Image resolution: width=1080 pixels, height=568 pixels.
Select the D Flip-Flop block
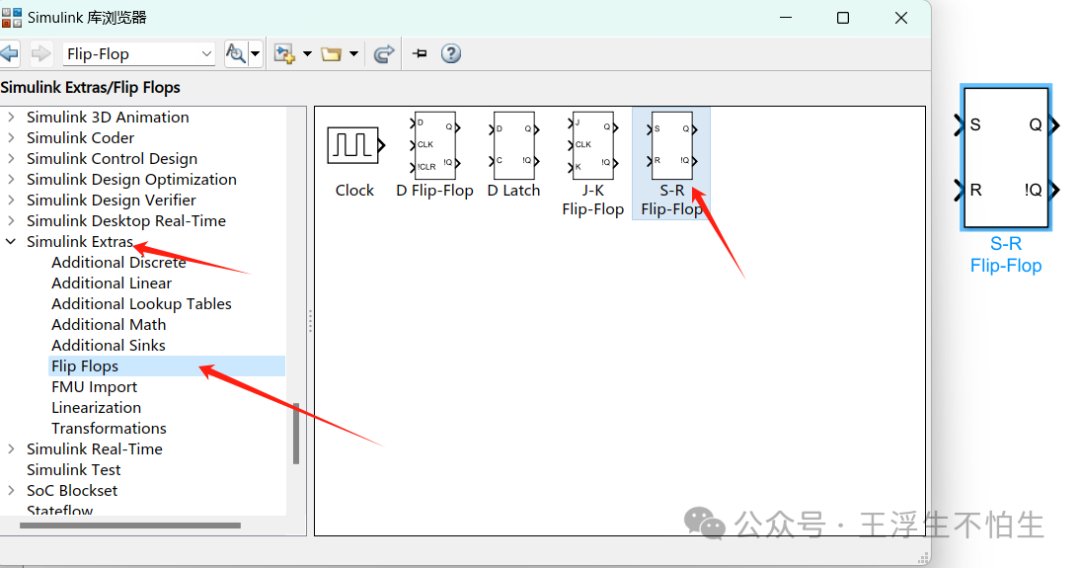coord(435,156)
